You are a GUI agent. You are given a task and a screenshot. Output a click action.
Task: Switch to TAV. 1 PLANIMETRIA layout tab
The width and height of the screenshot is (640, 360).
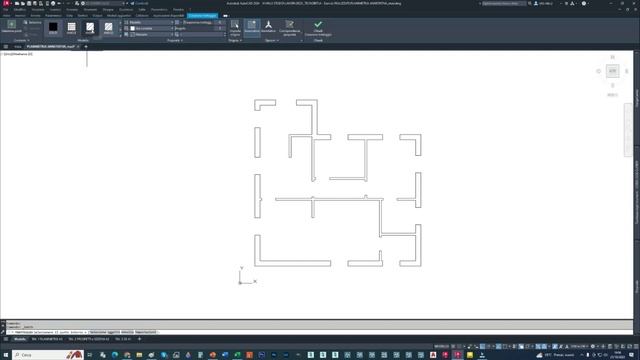click(x=47, y=339)
